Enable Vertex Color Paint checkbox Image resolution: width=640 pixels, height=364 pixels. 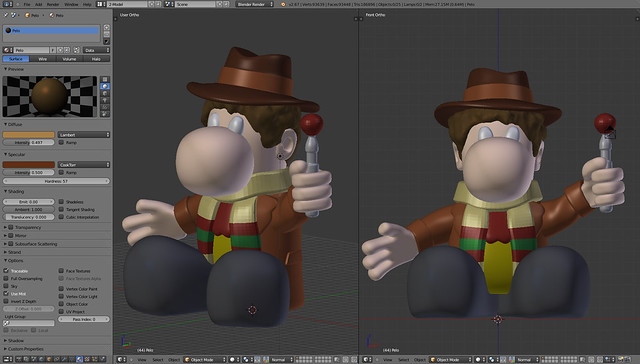pos(61,289)
